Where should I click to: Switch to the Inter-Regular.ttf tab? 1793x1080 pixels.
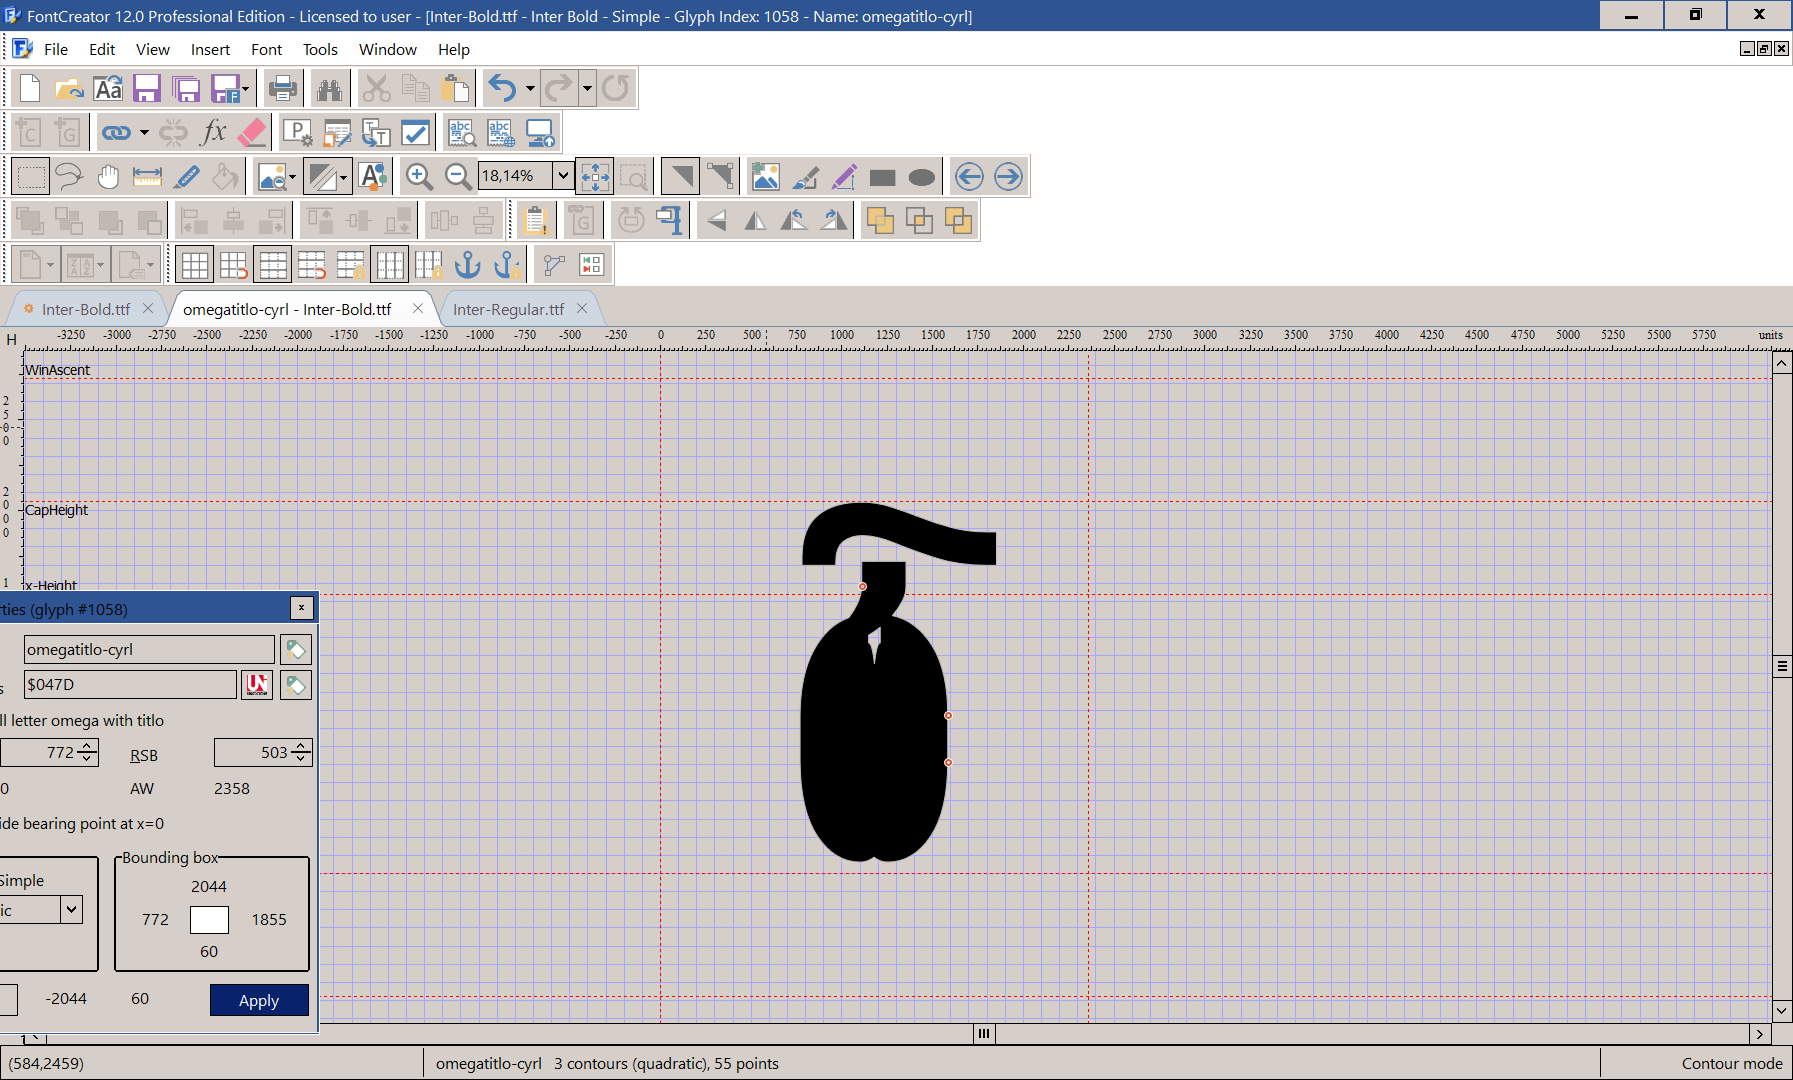click(x=508, y=310)
